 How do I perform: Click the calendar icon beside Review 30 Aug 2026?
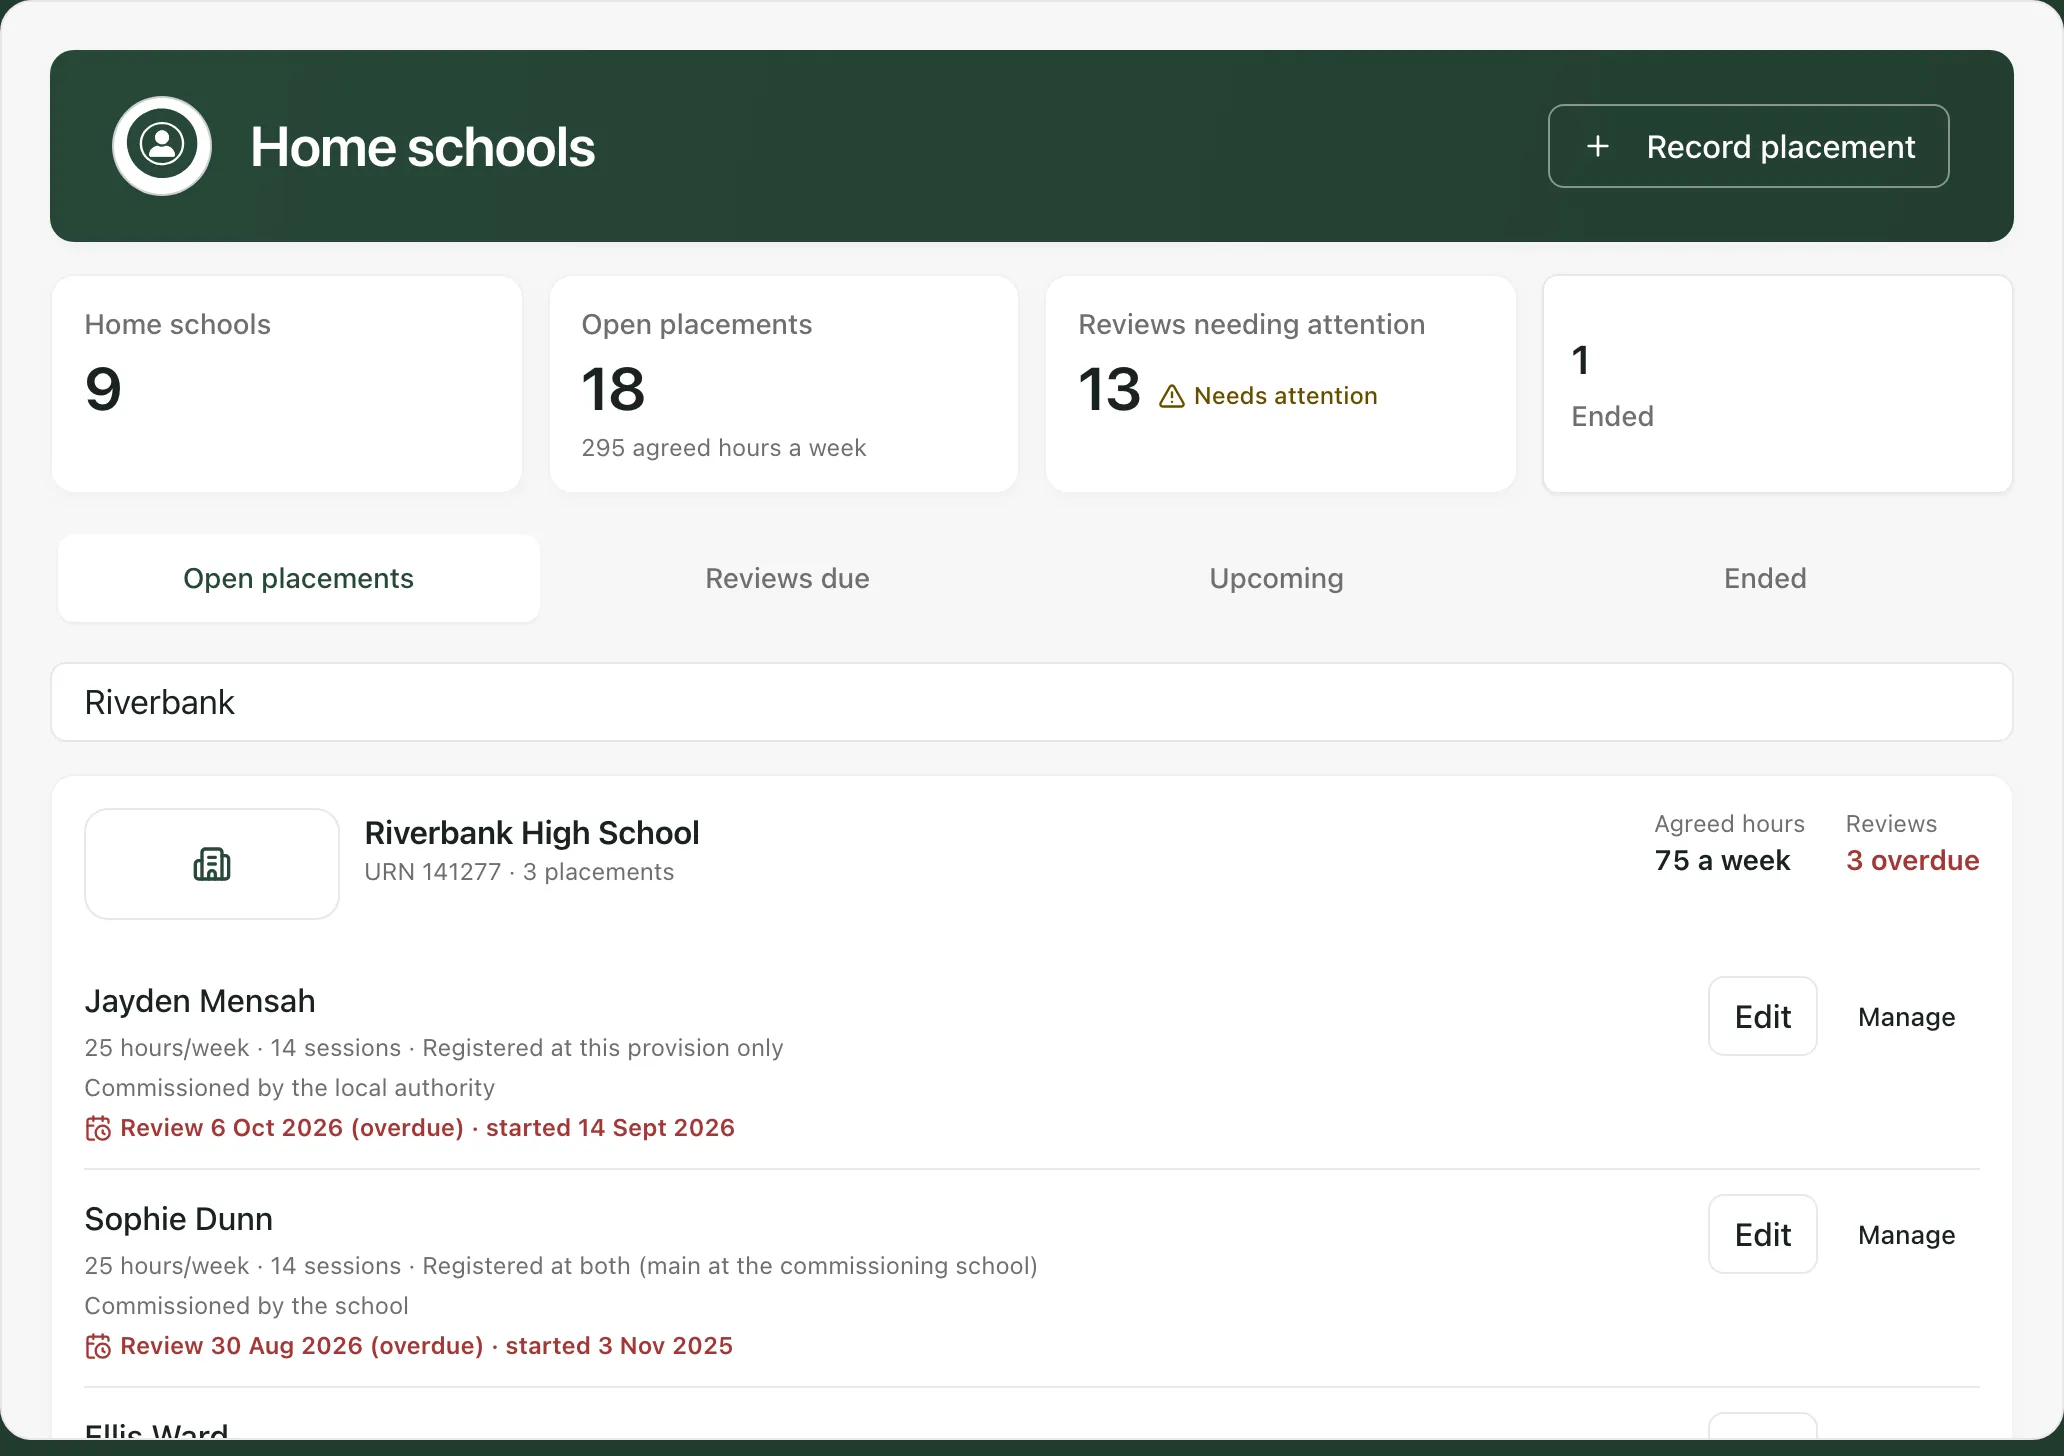pyautogui.click(x=98, y=1347)
